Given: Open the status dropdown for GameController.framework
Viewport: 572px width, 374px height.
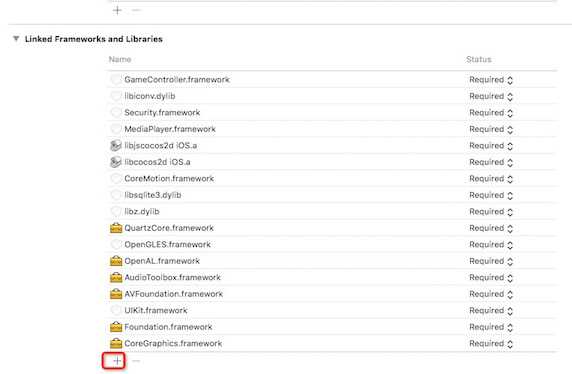Looking at the screenshot, I should pyautogui.click(x=491, y=80).
